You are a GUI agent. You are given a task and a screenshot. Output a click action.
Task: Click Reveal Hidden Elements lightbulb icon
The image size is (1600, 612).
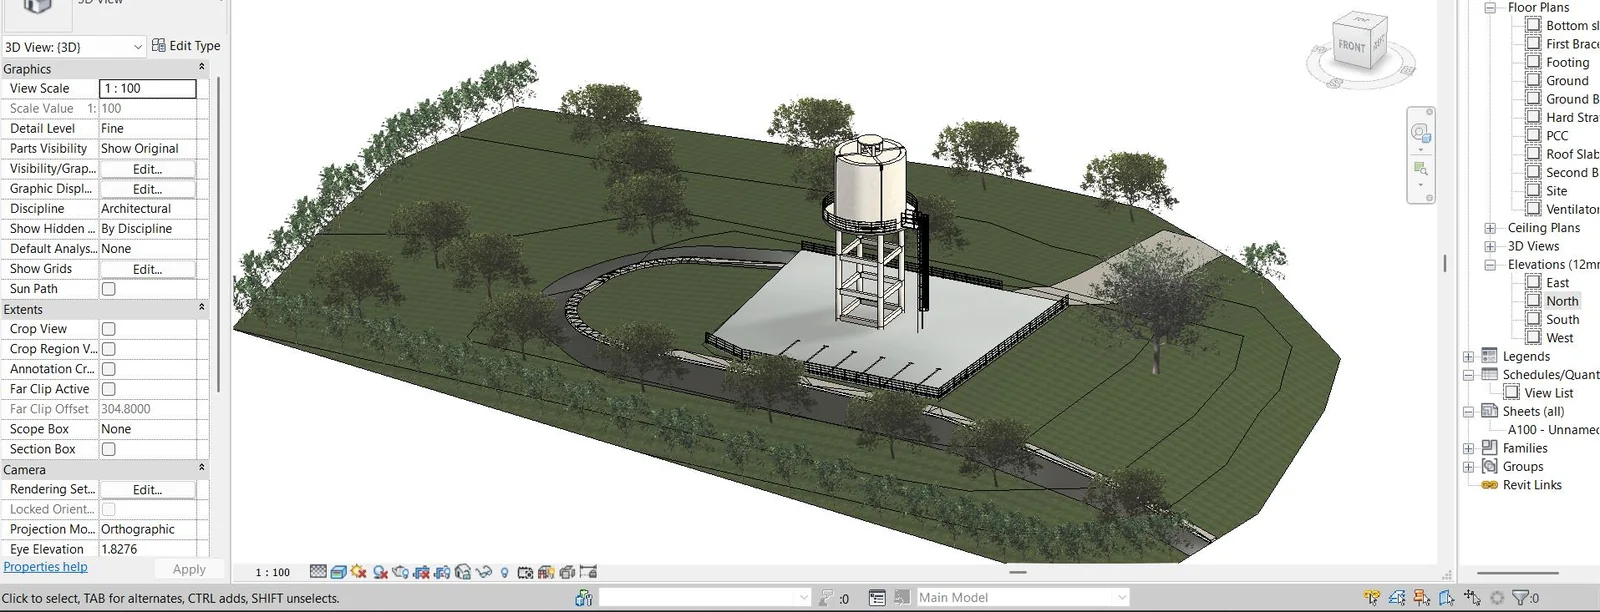[504, 573]
